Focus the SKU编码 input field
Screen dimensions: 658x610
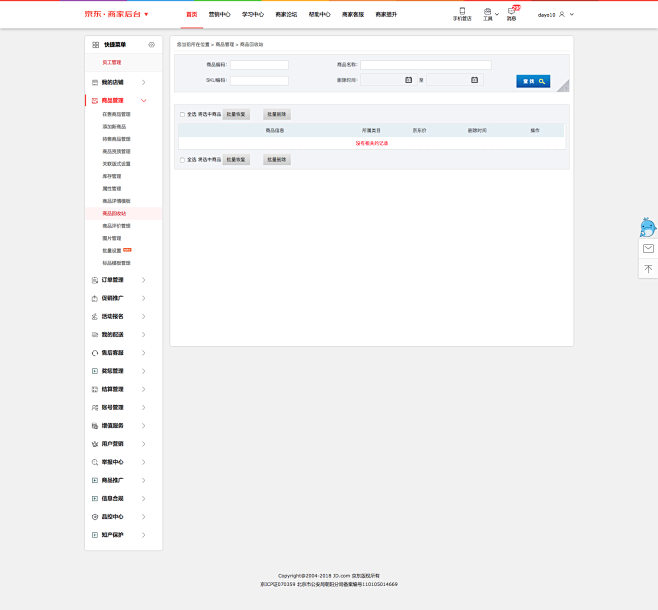(259, 81)
